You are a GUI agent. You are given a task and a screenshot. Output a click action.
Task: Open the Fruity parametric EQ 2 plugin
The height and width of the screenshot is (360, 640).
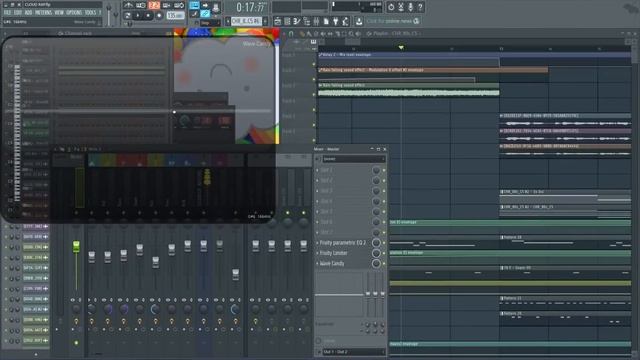[x=343, y=243]
